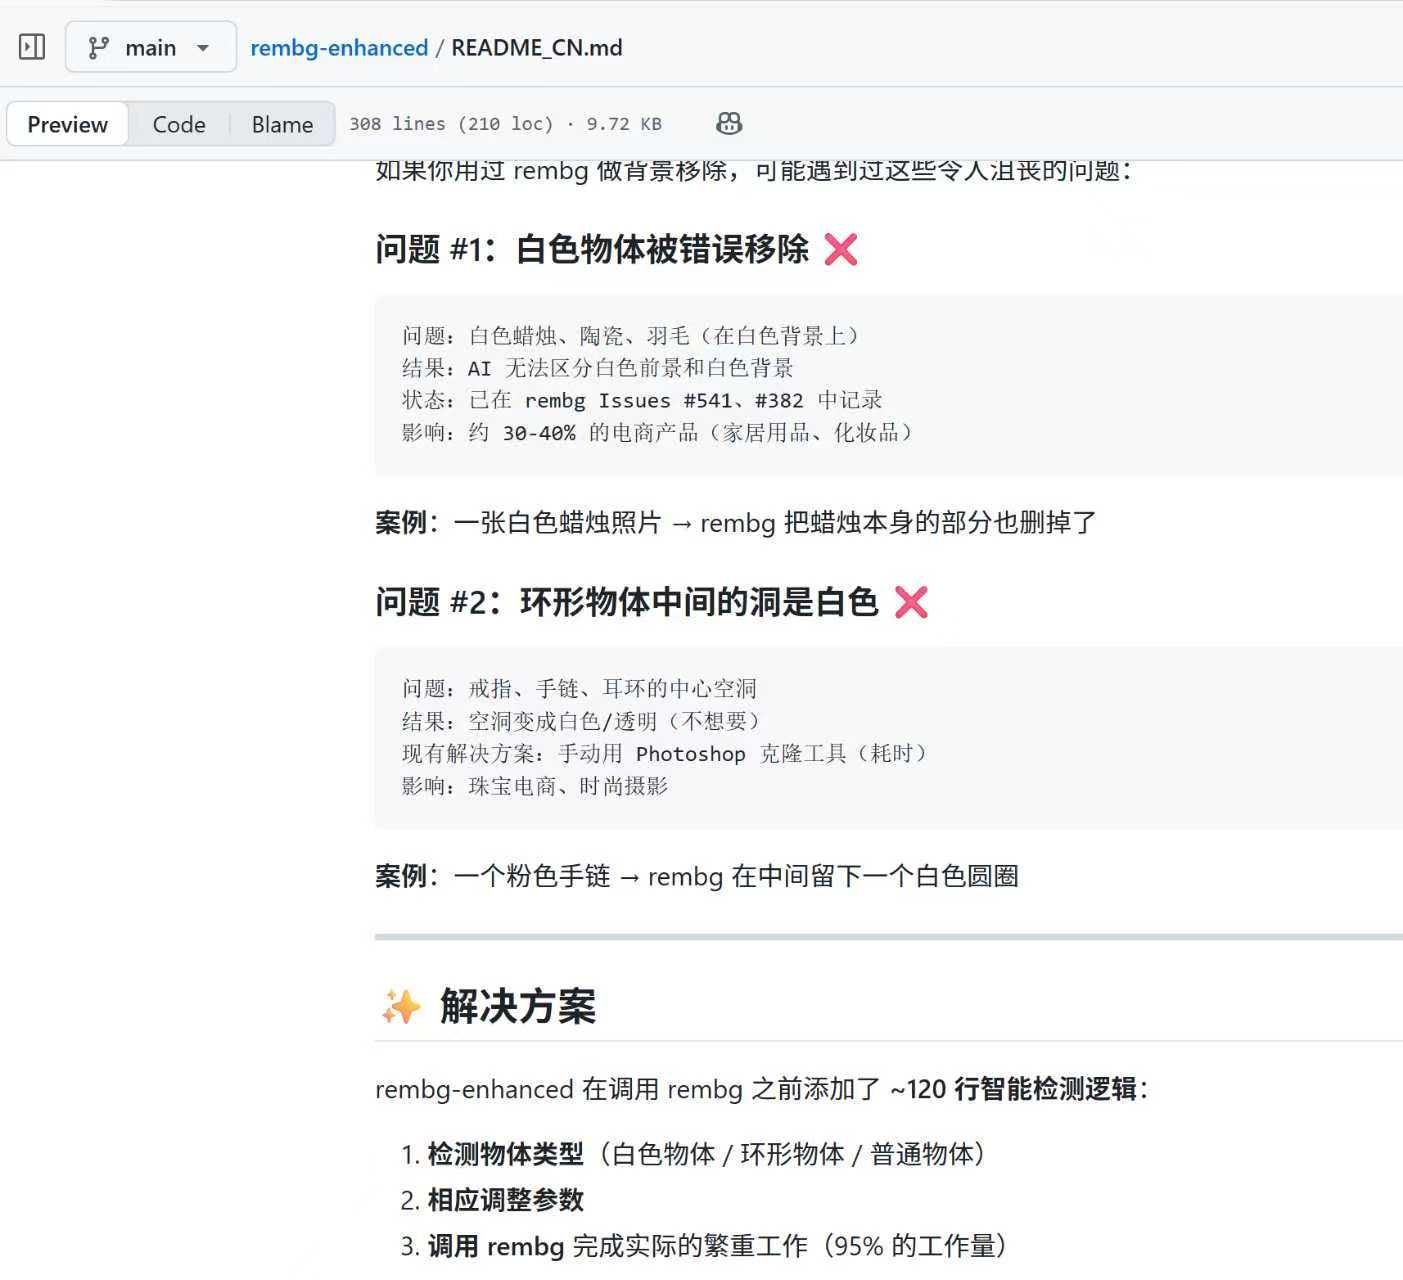This screenshot has height=1280, width=1403.
Task: Click the red X emoji after 问题 #2 heading
Action: 911,602
